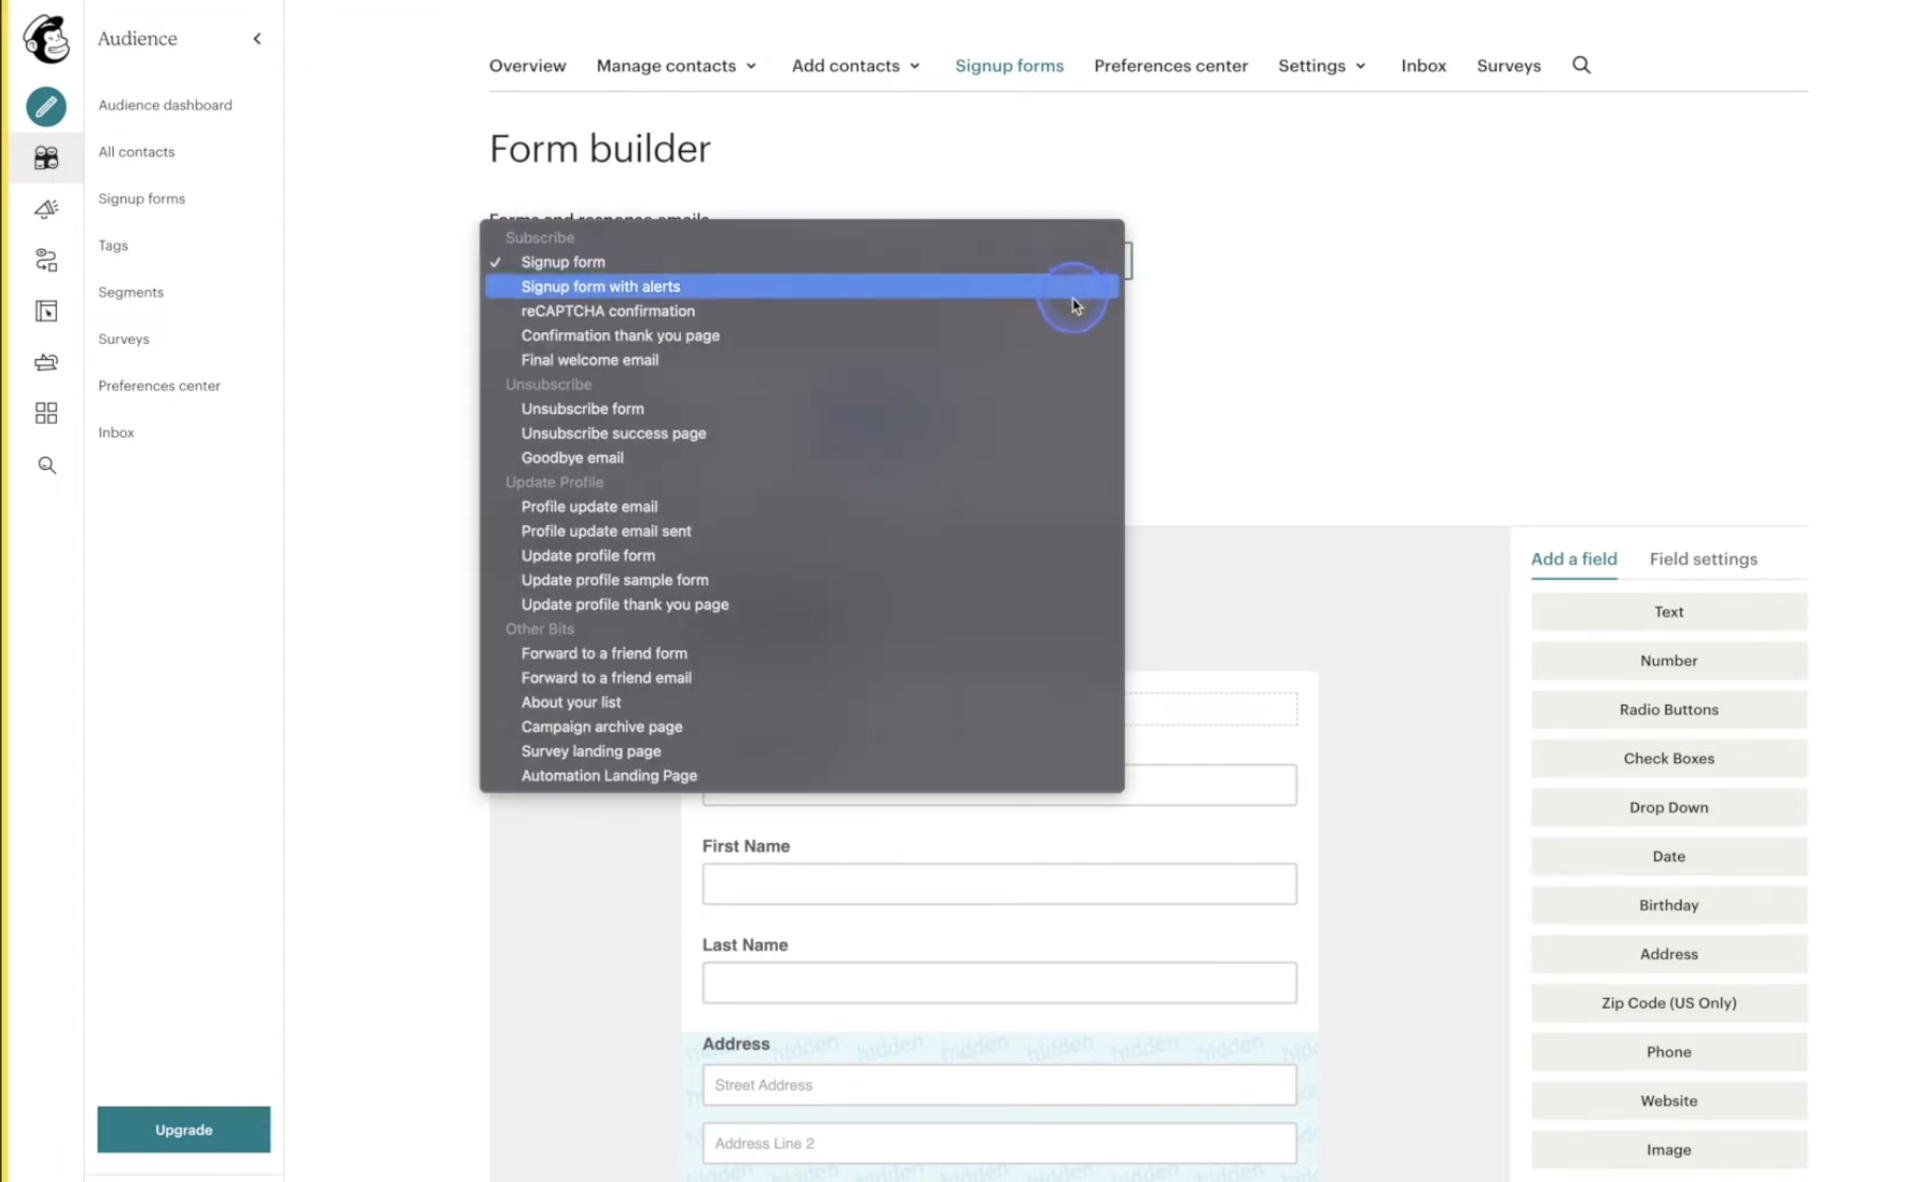
Task: Expand the Manage contacts dropdown
Action: [x=676, y=66]
